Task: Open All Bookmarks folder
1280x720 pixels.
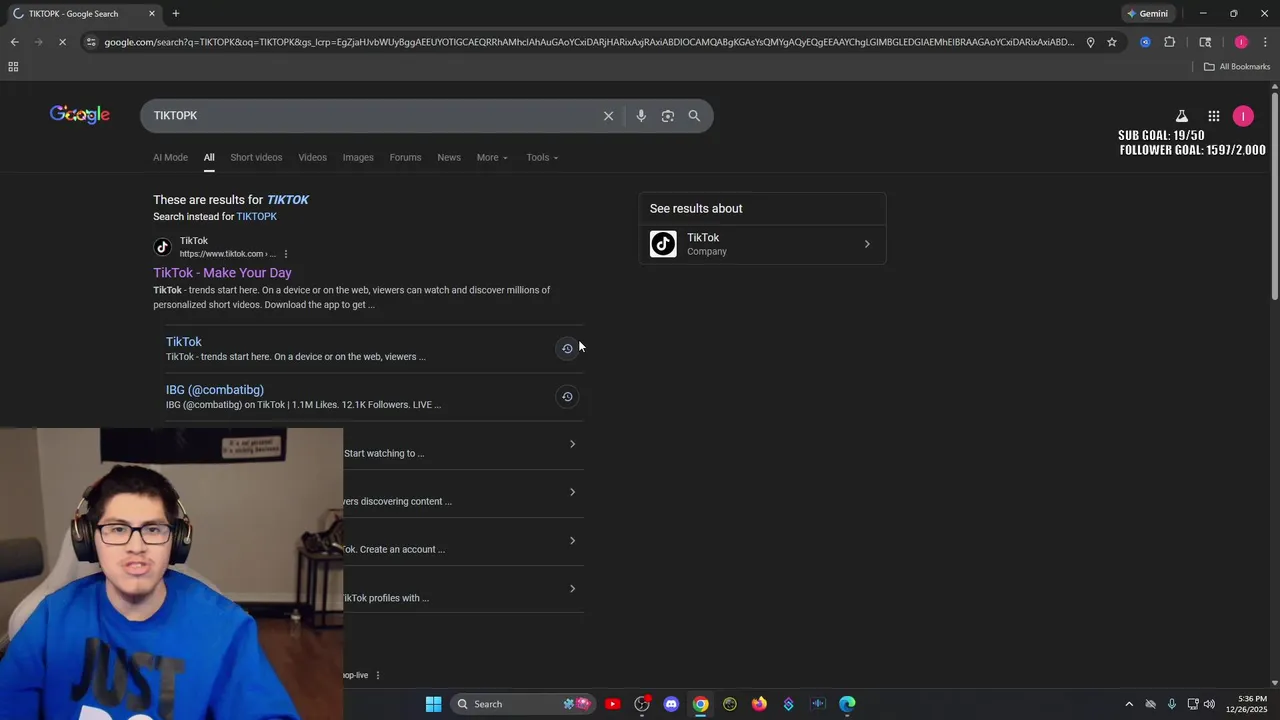Action: click(1237, 67)
